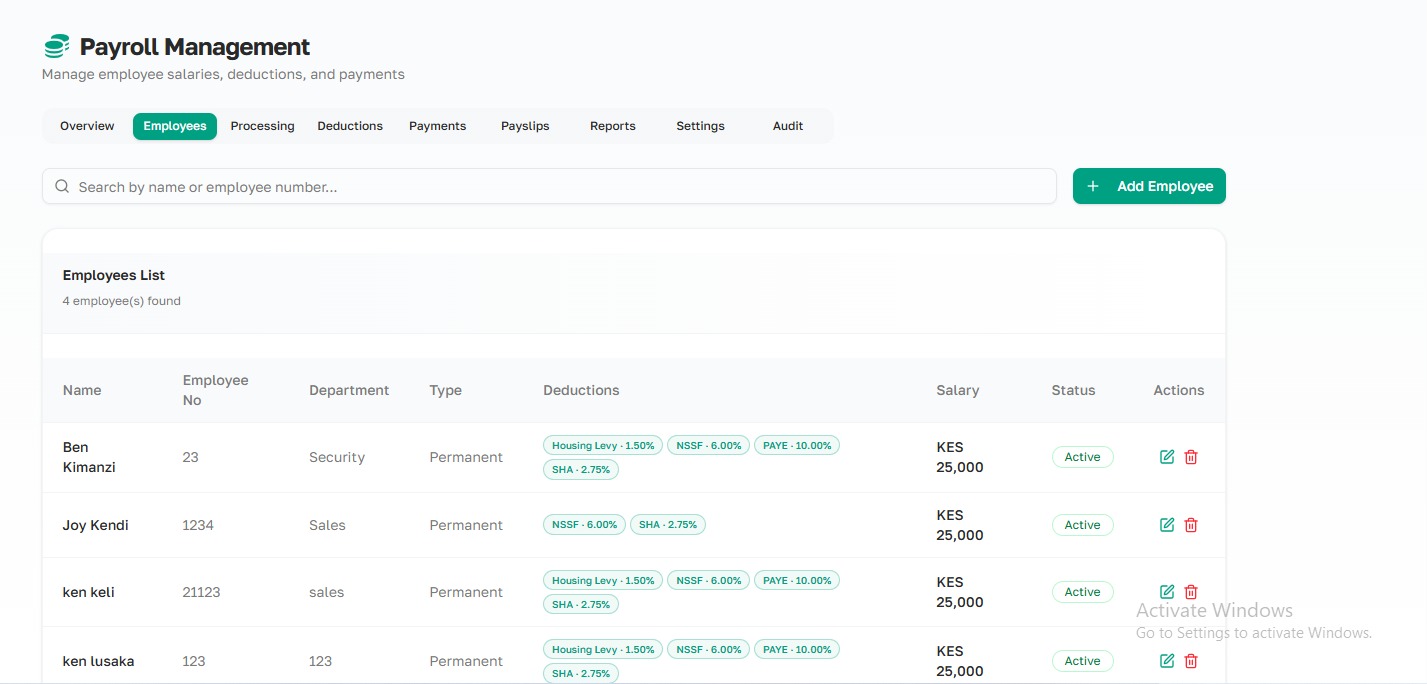
Task: Click the delete icon for ken lusaka
Action: pyautogui.click(x=1191, y=661)
